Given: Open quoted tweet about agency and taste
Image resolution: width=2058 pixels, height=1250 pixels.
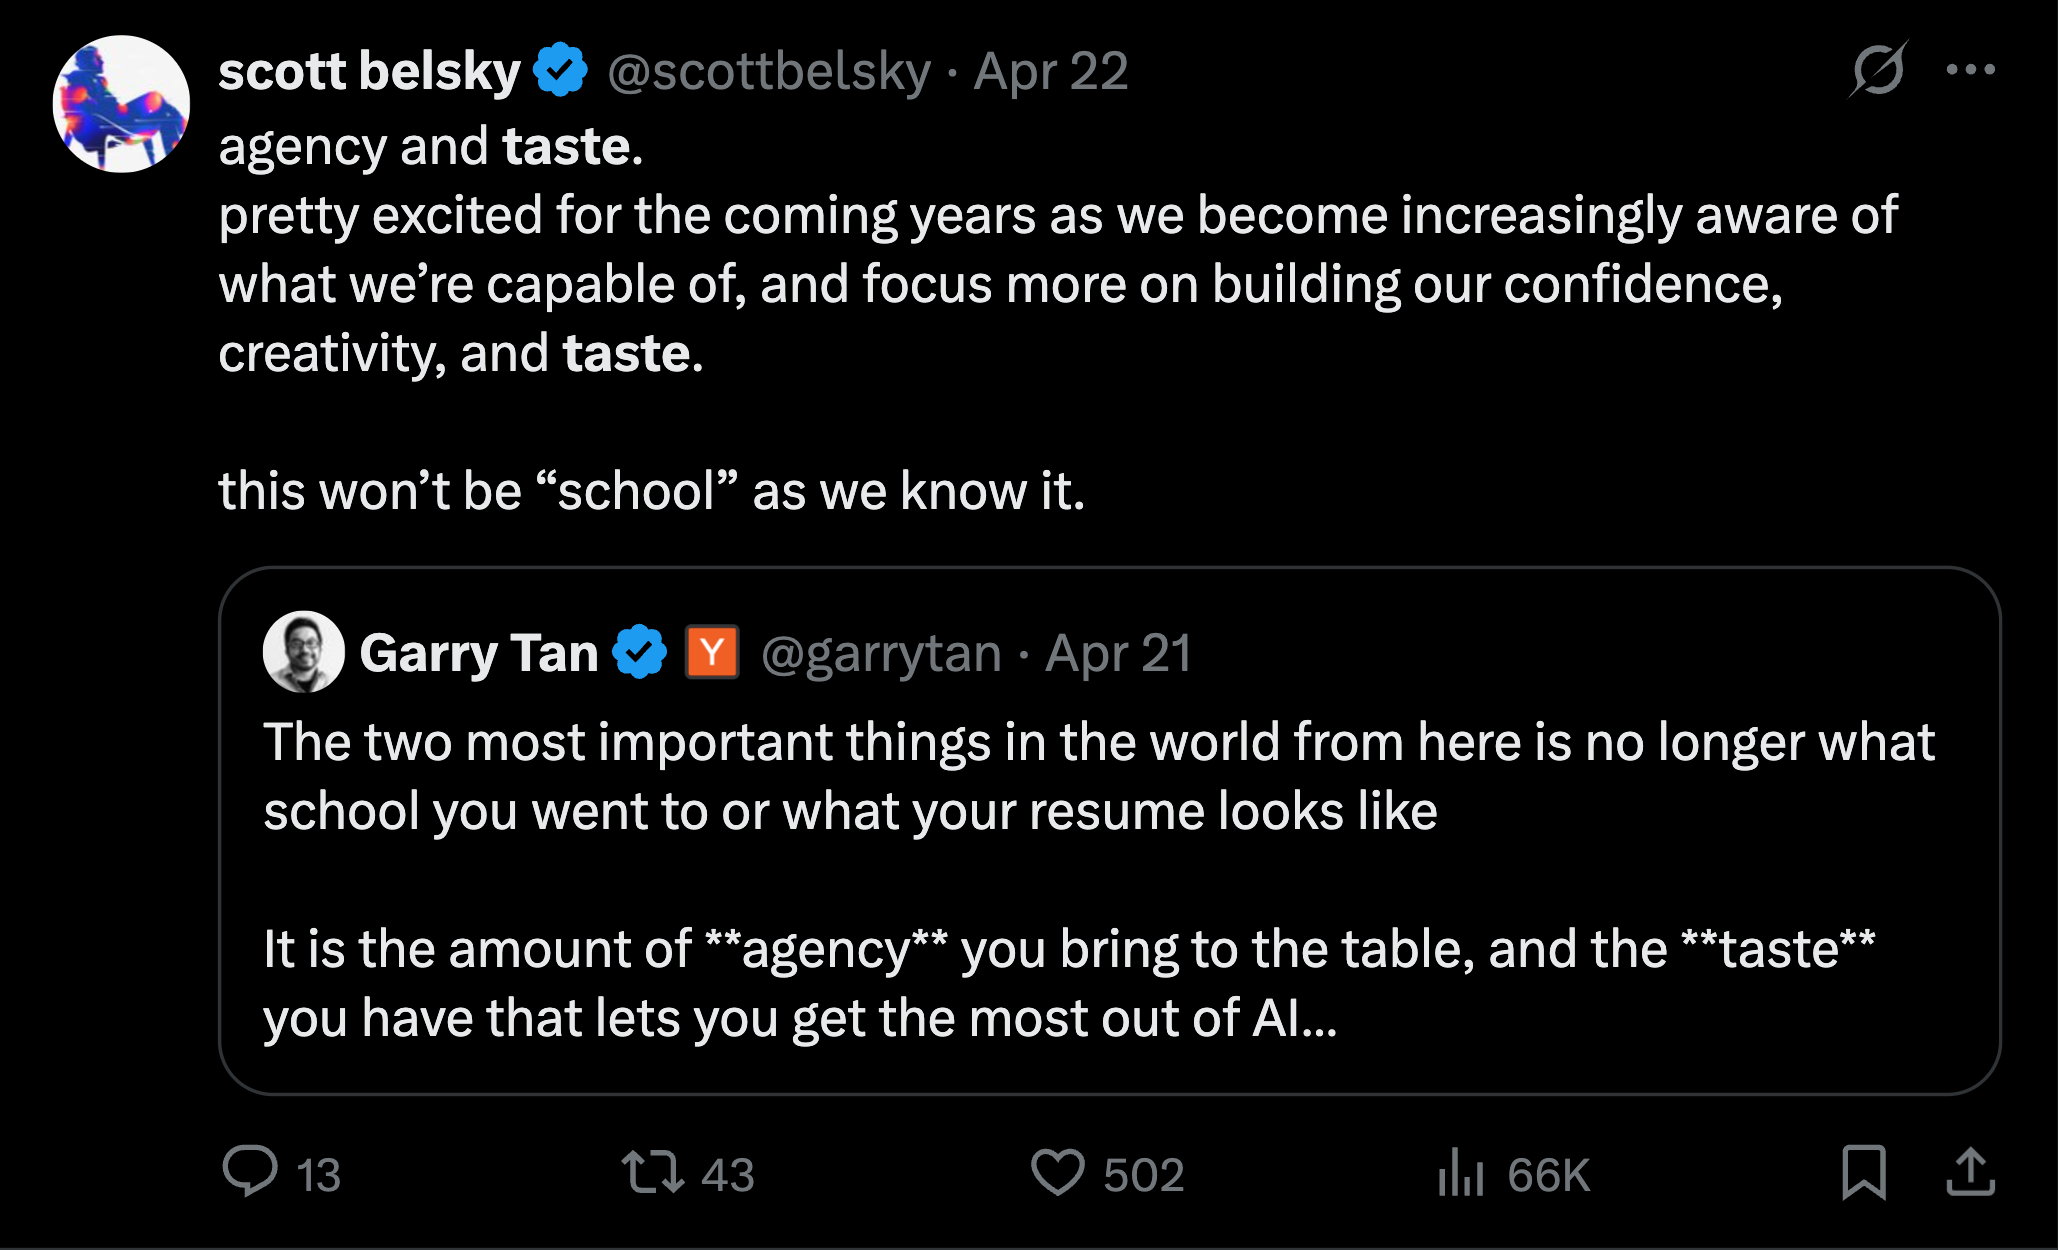Looking at the screenshot, I should pyautogui.click(x=1100, y=880).
